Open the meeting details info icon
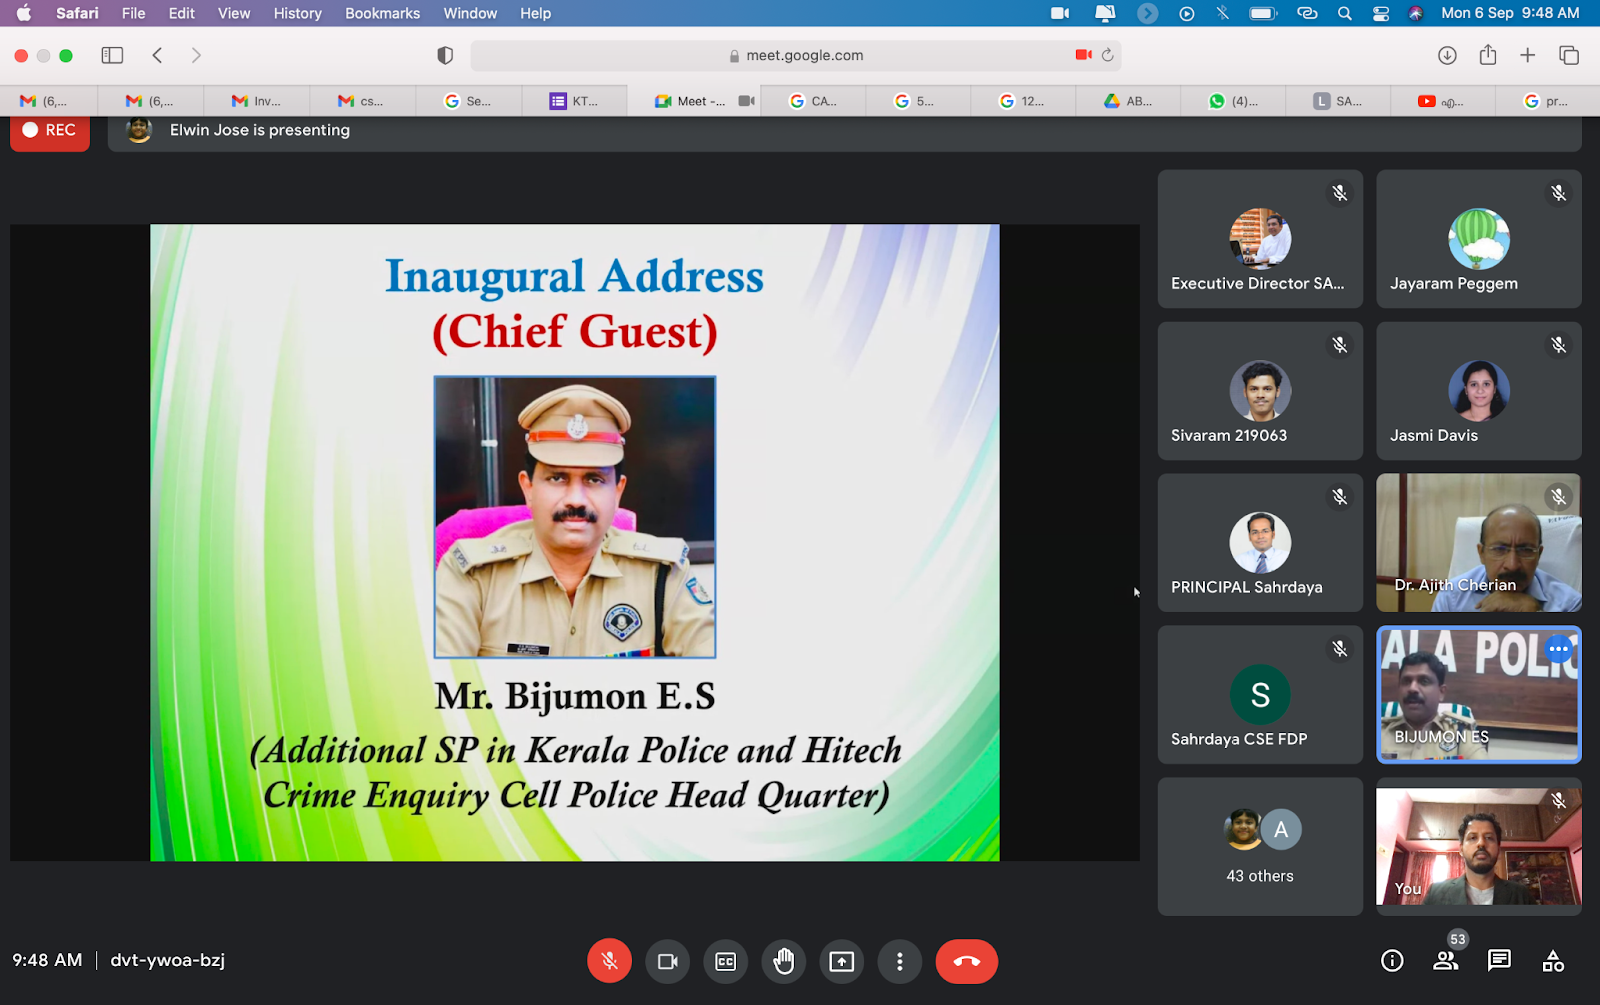The image size is (1600, 1005). 1392,961
